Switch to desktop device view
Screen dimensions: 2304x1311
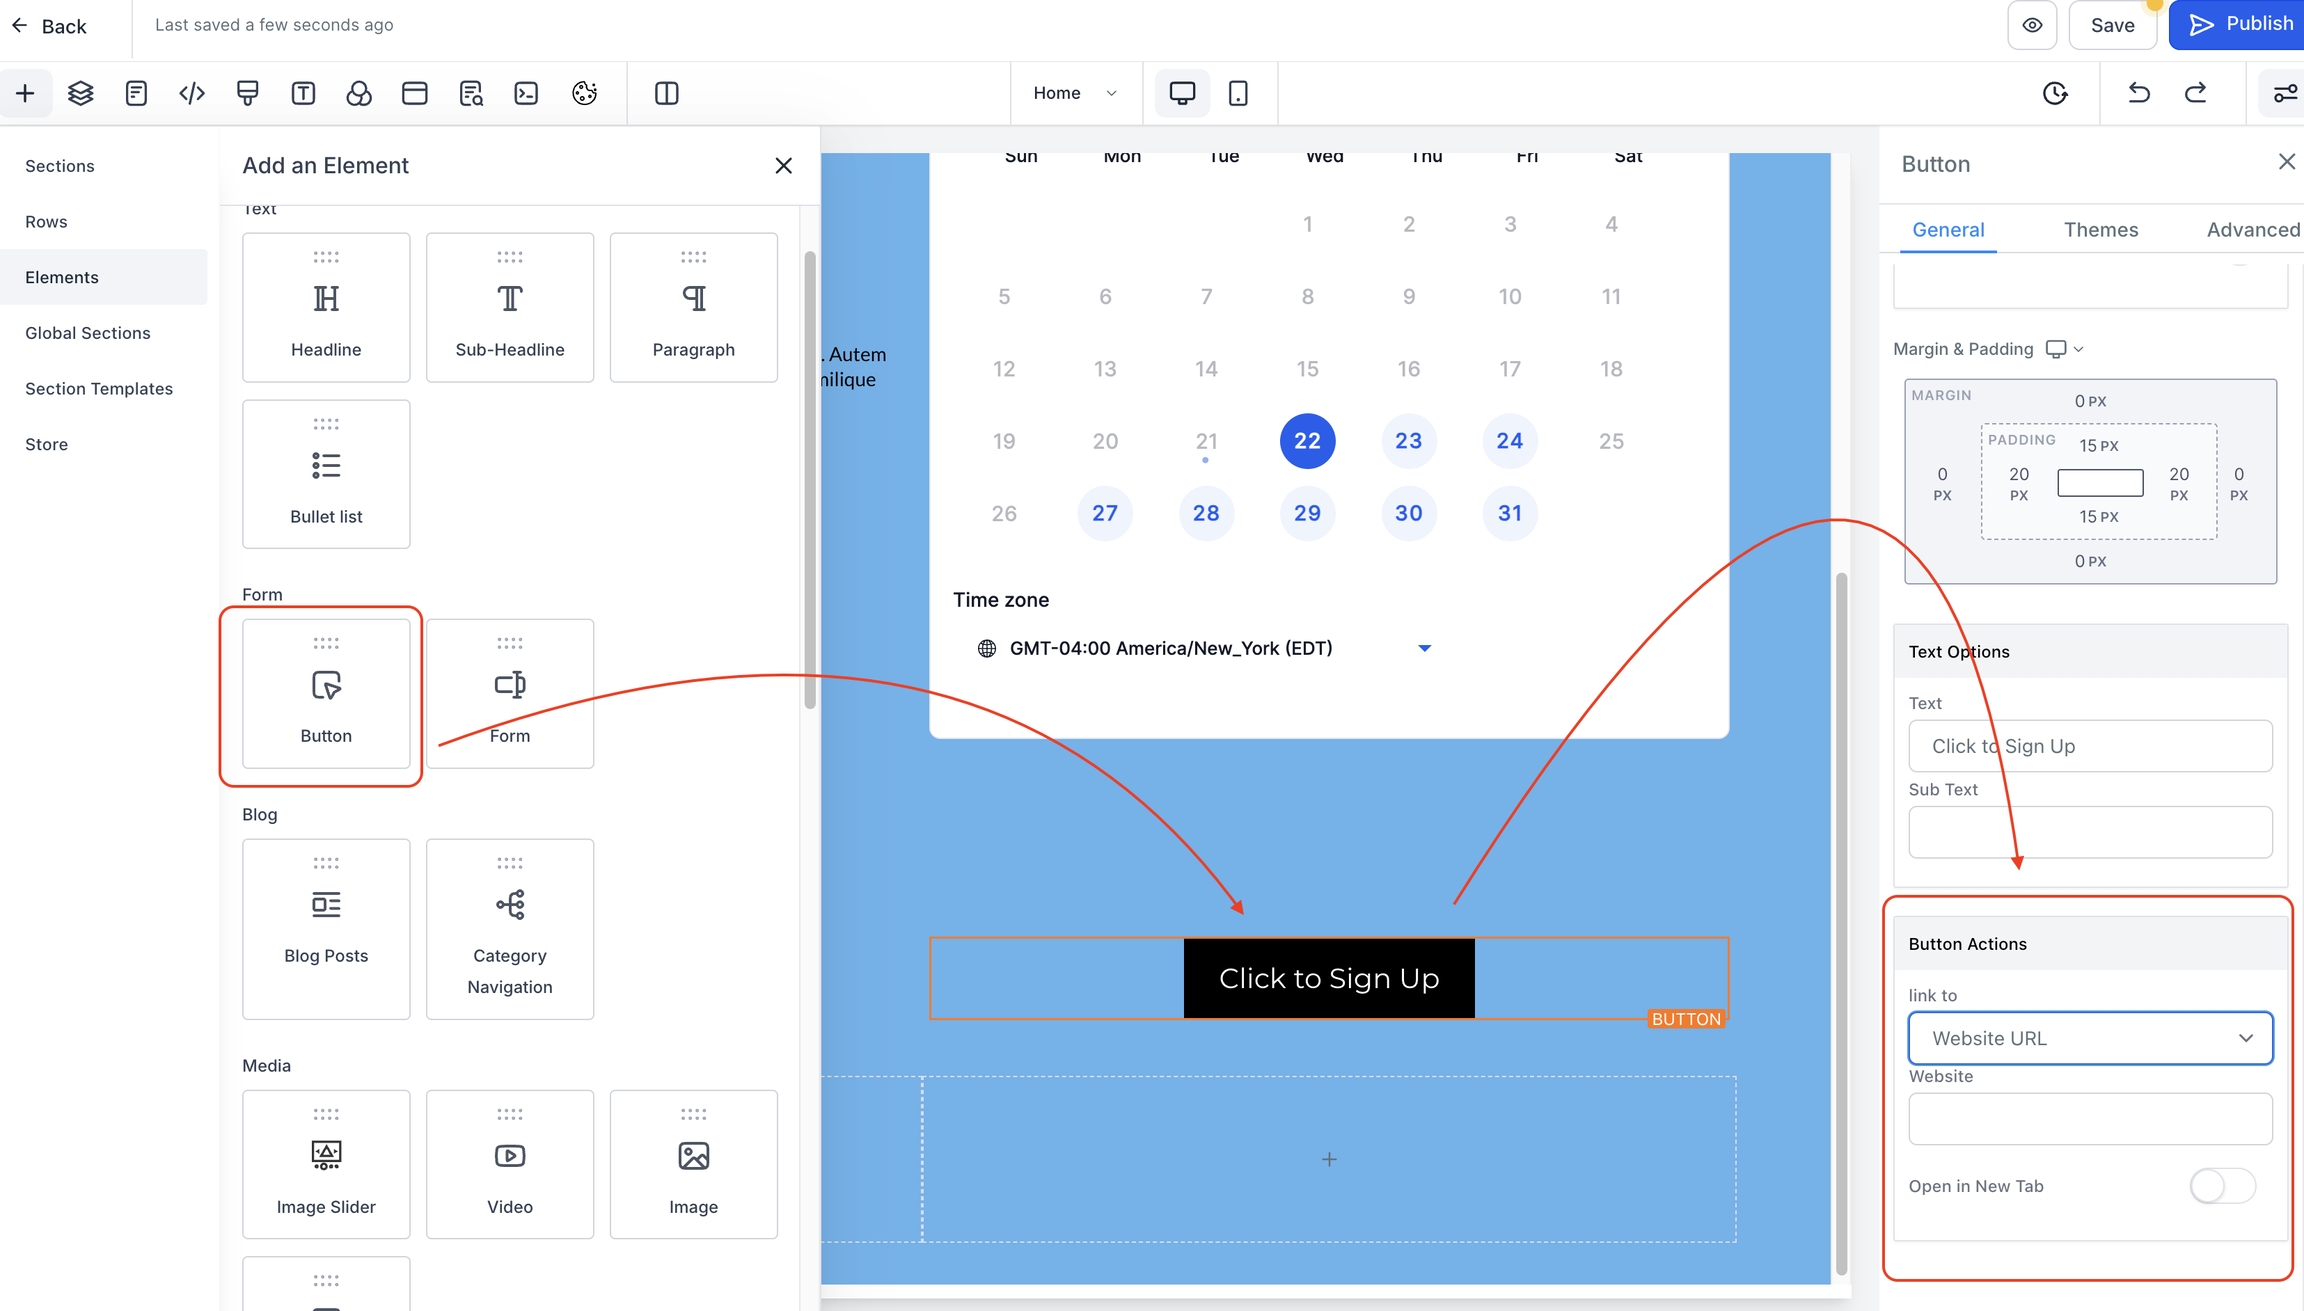pyautogui.click(x=1182, y=93)
